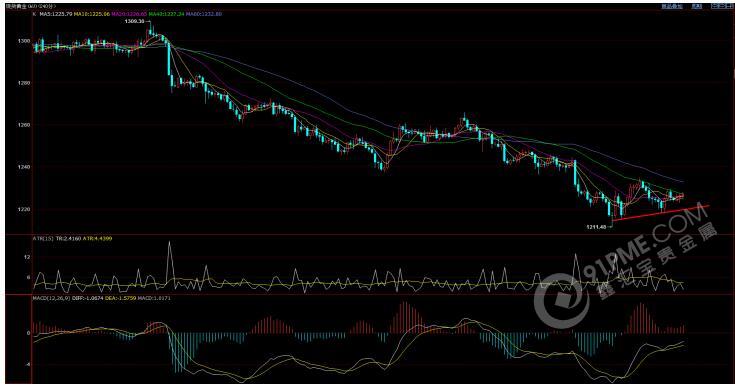Toggle the yellow MA10 moving average label
735x385 pixels.
pos(92,14)
